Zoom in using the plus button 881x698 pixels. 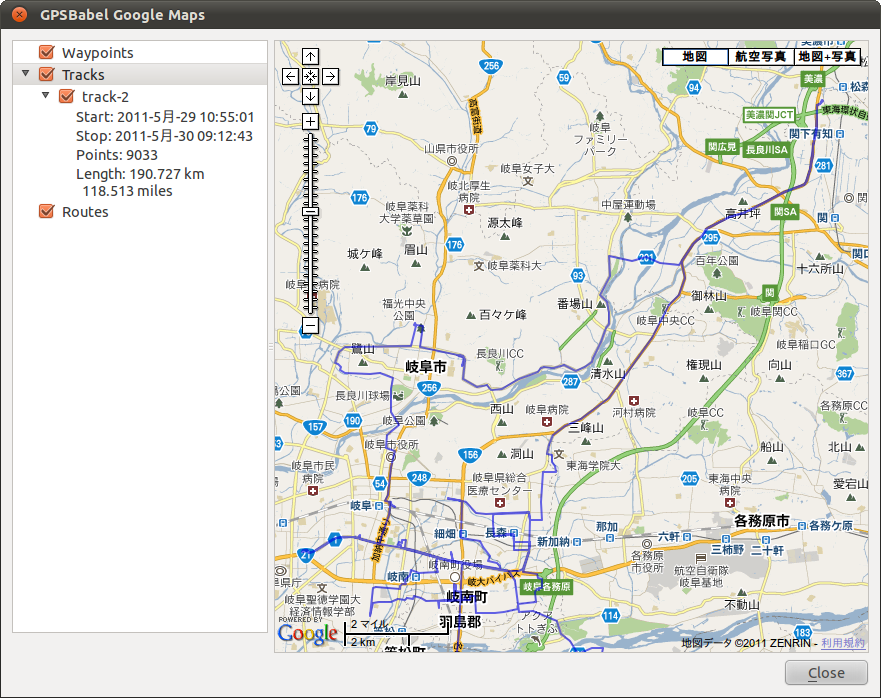tap(310, 122)
